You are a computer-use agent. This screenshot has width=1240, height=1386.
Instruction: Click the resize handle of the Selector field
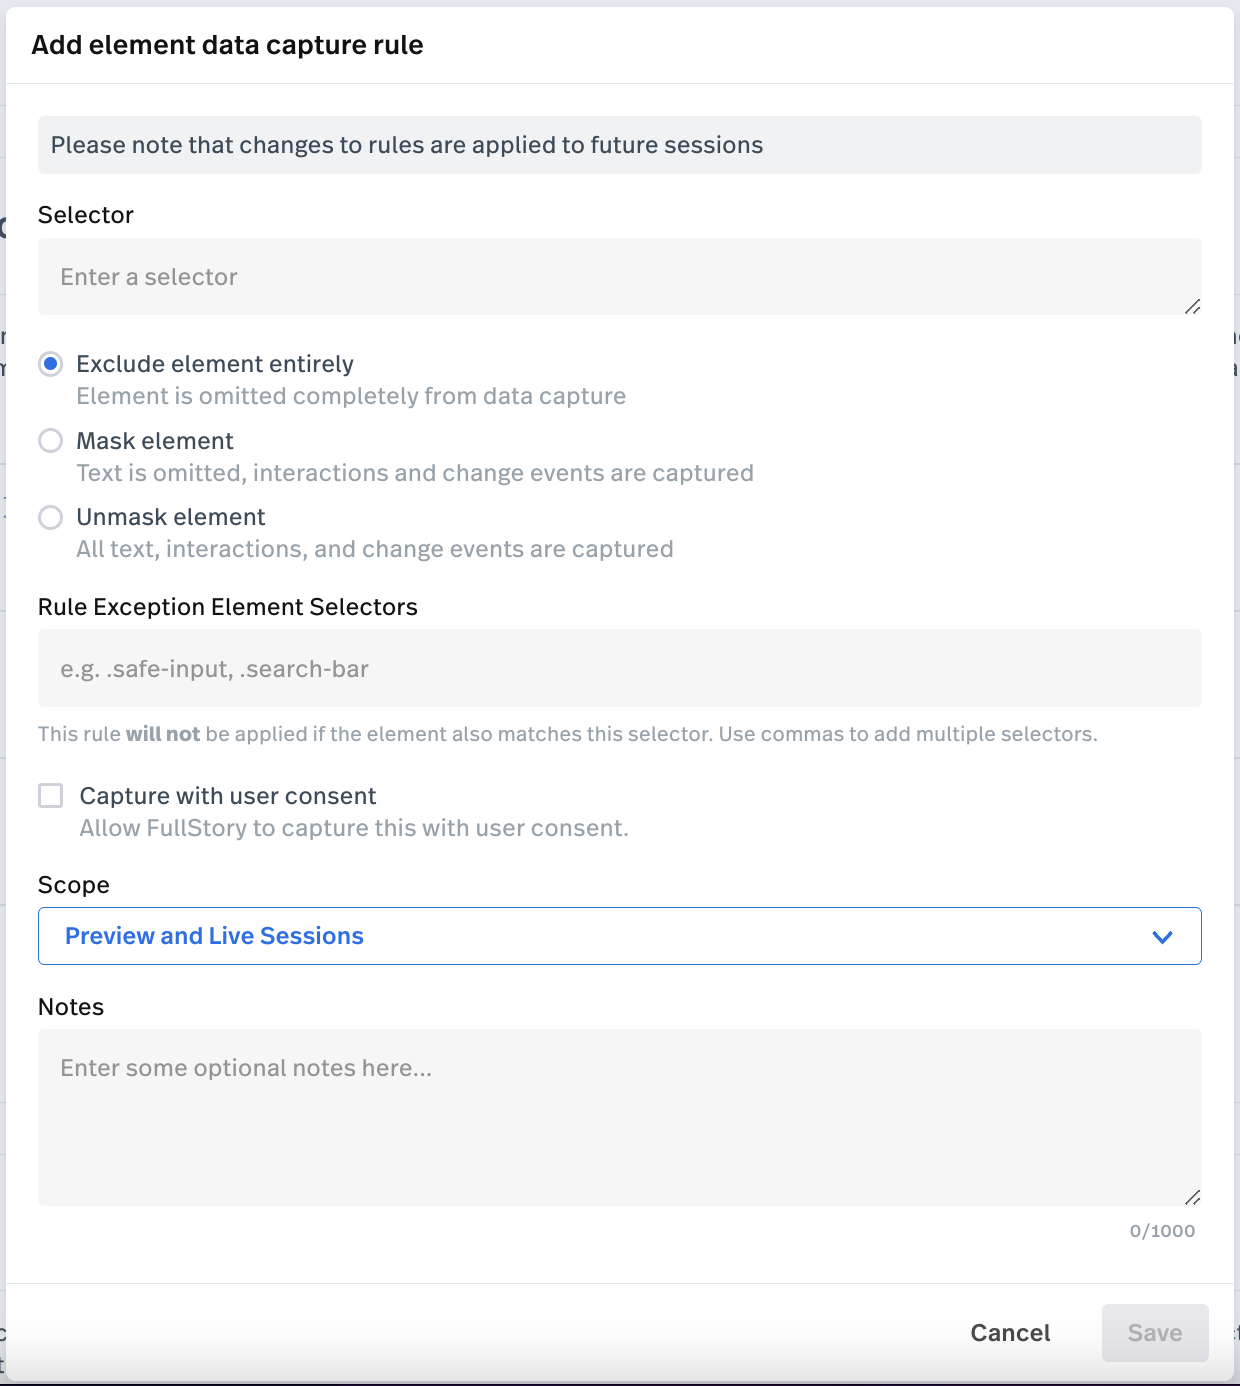pos(1192,306)
